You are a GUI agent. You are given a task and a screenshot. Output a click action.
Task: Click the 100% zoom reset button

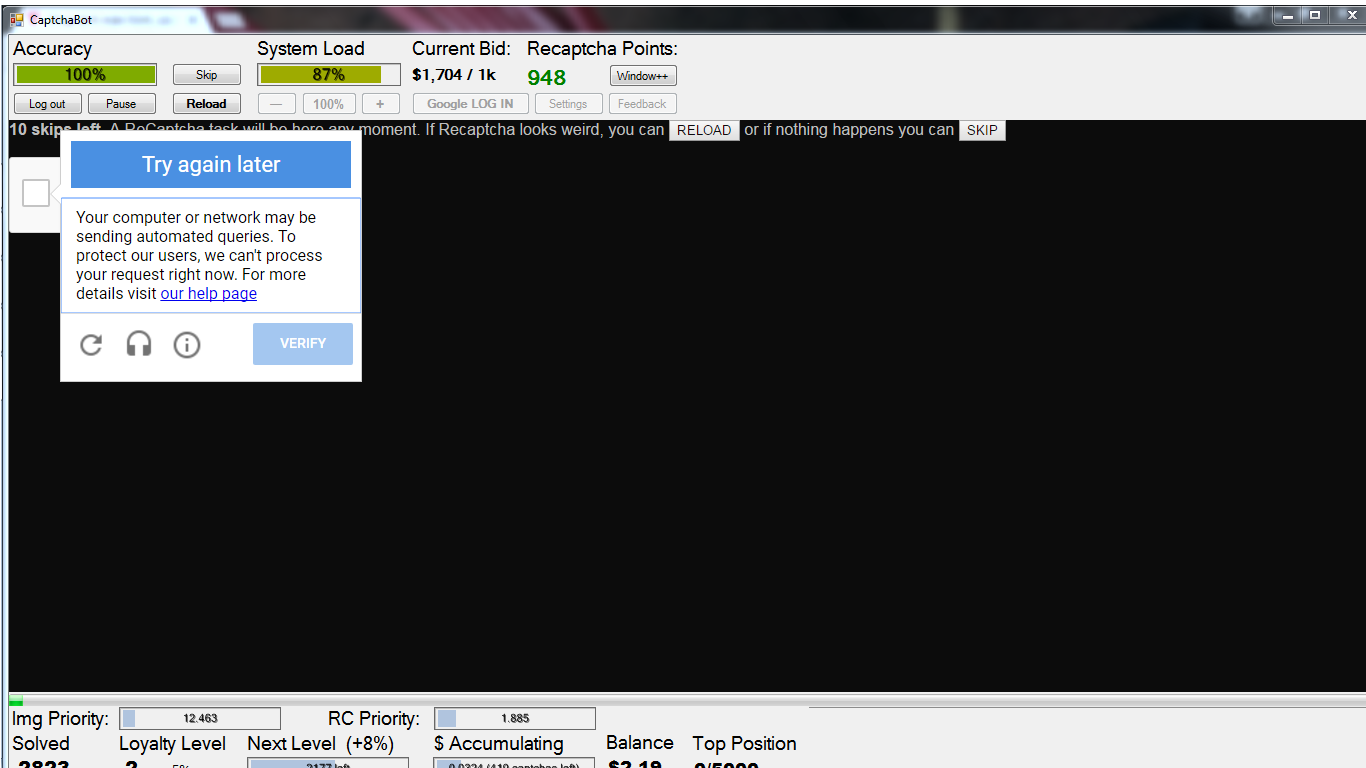click(329, 104)
